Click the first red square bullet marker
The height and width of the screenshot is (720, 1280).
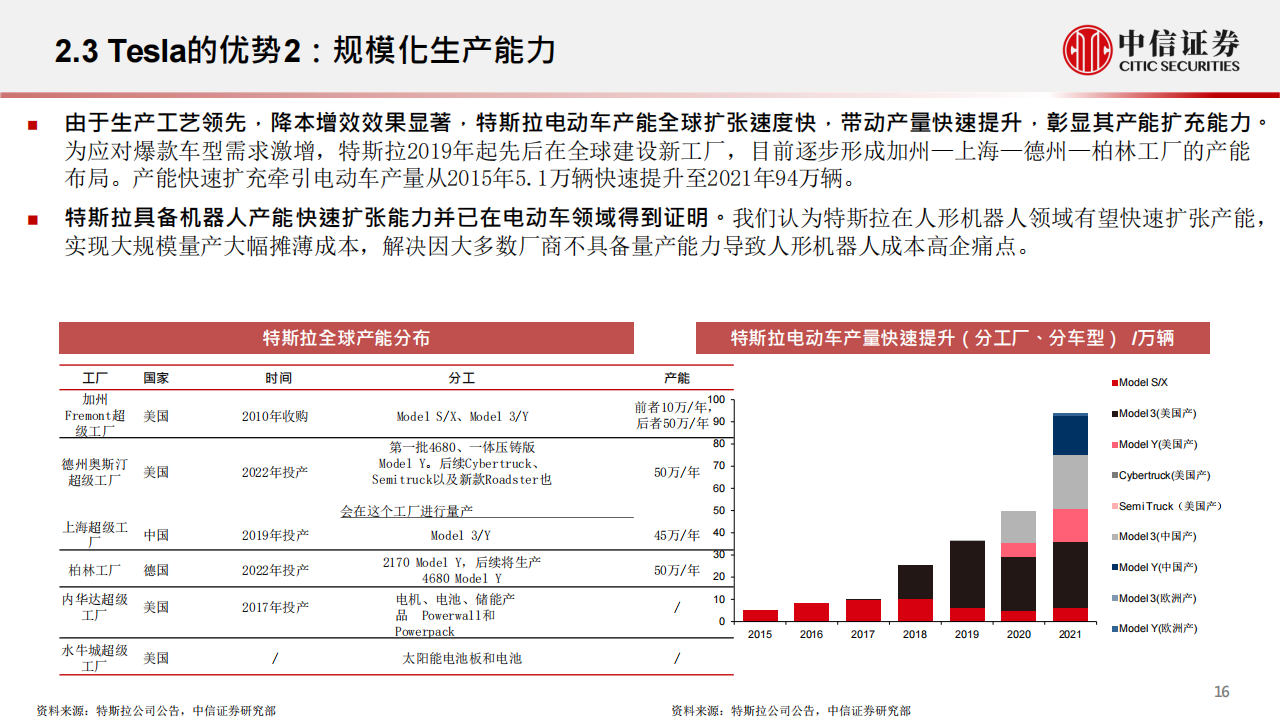tap(33, 125)
